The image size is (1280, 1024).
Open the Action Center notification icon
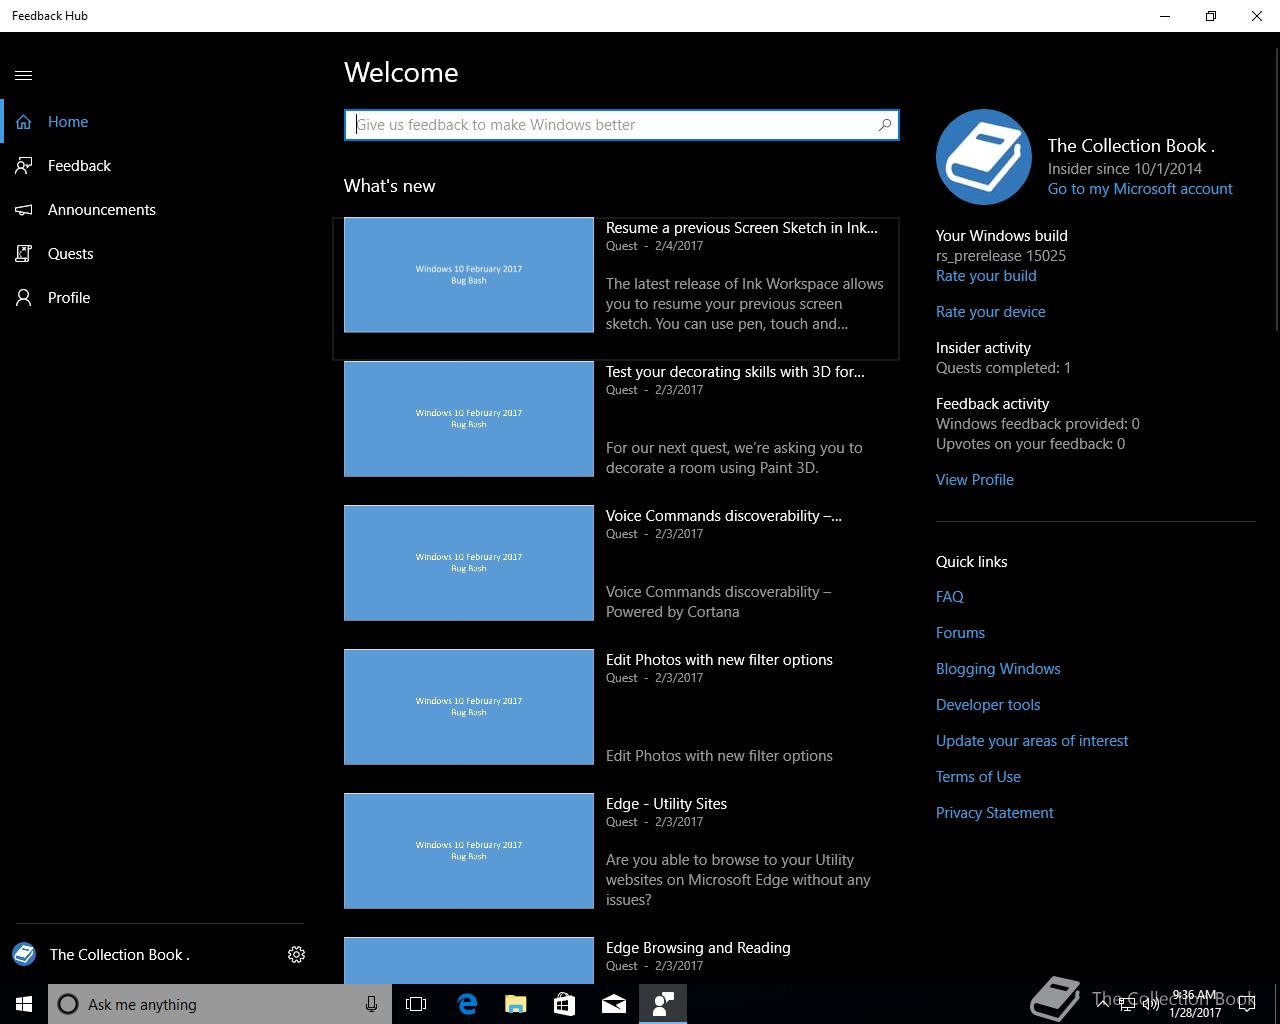tap(1247, 1004)
